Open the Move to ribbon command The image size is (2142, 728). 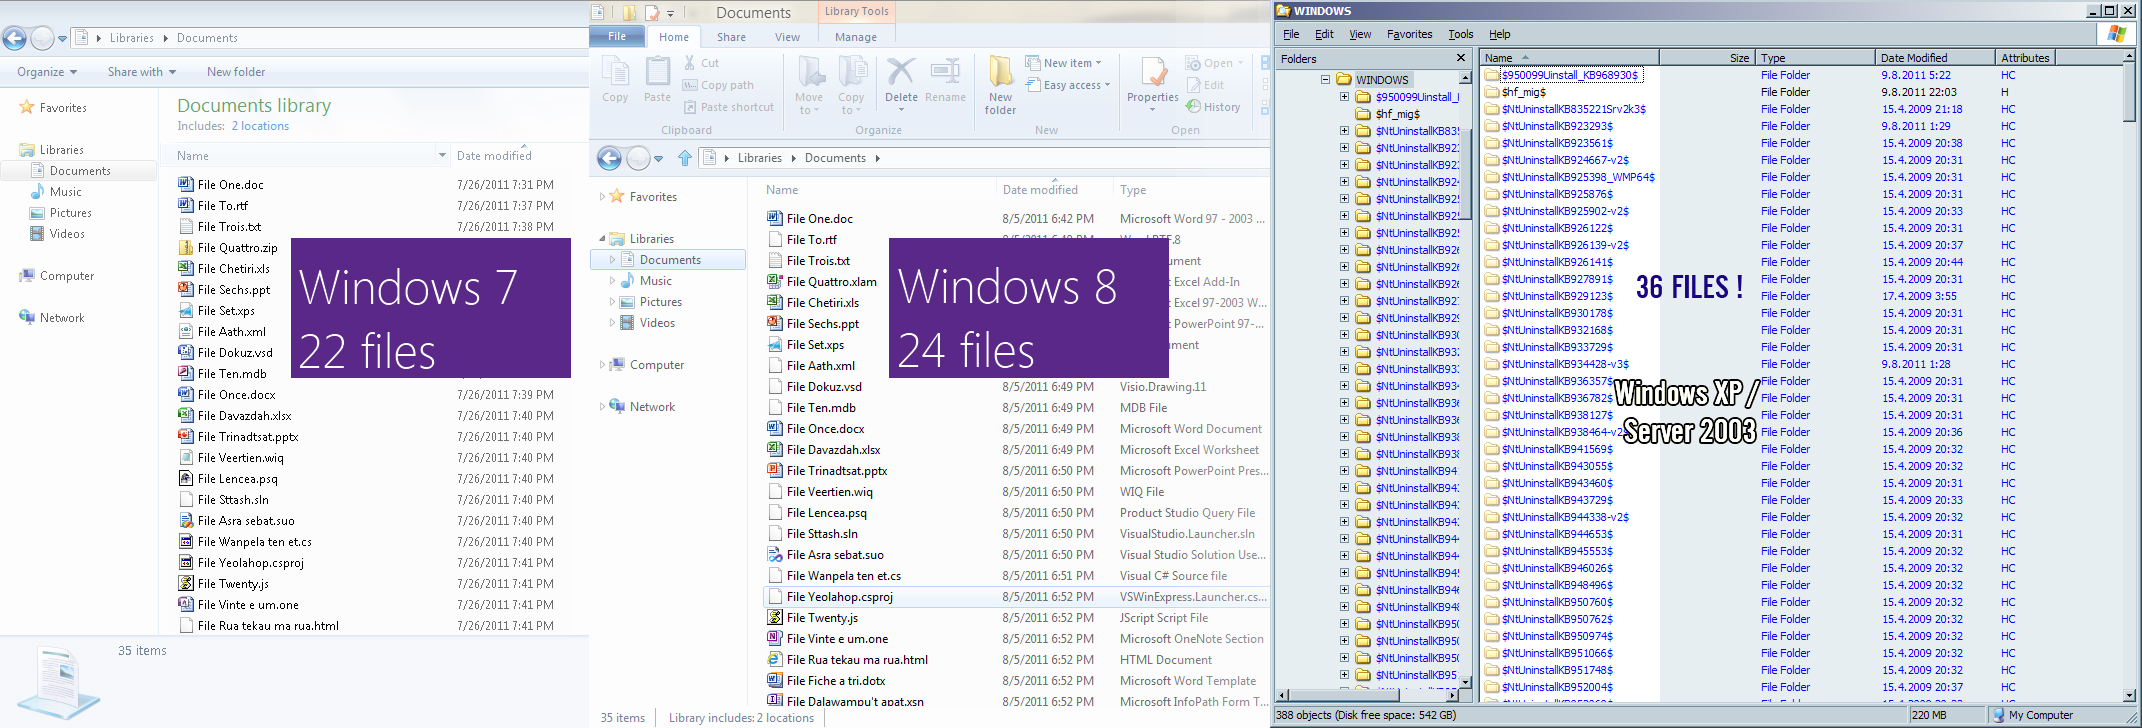(809, 84)
